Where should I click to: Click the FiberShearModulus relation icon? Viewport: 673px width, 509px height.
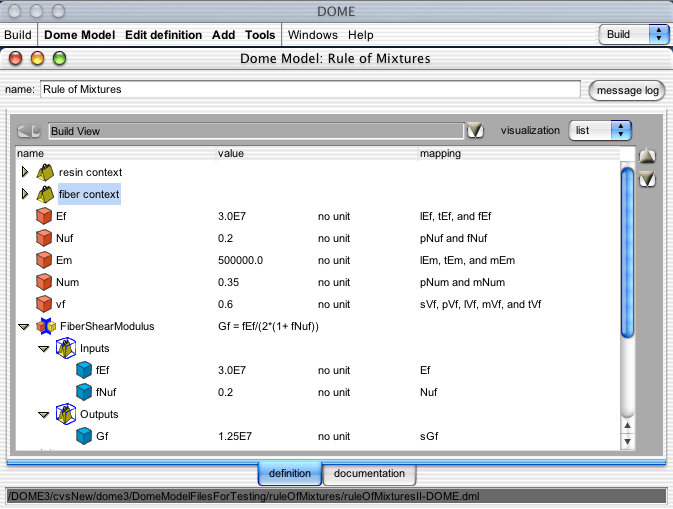pos(46,326)
